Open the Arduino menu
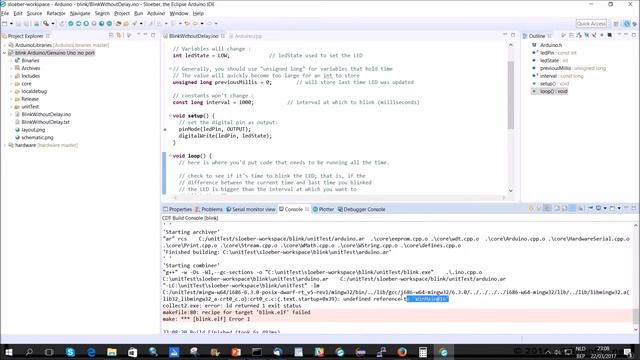Viewport: 640px width, 360px height. pyautogui.click(x=156, y=13)
